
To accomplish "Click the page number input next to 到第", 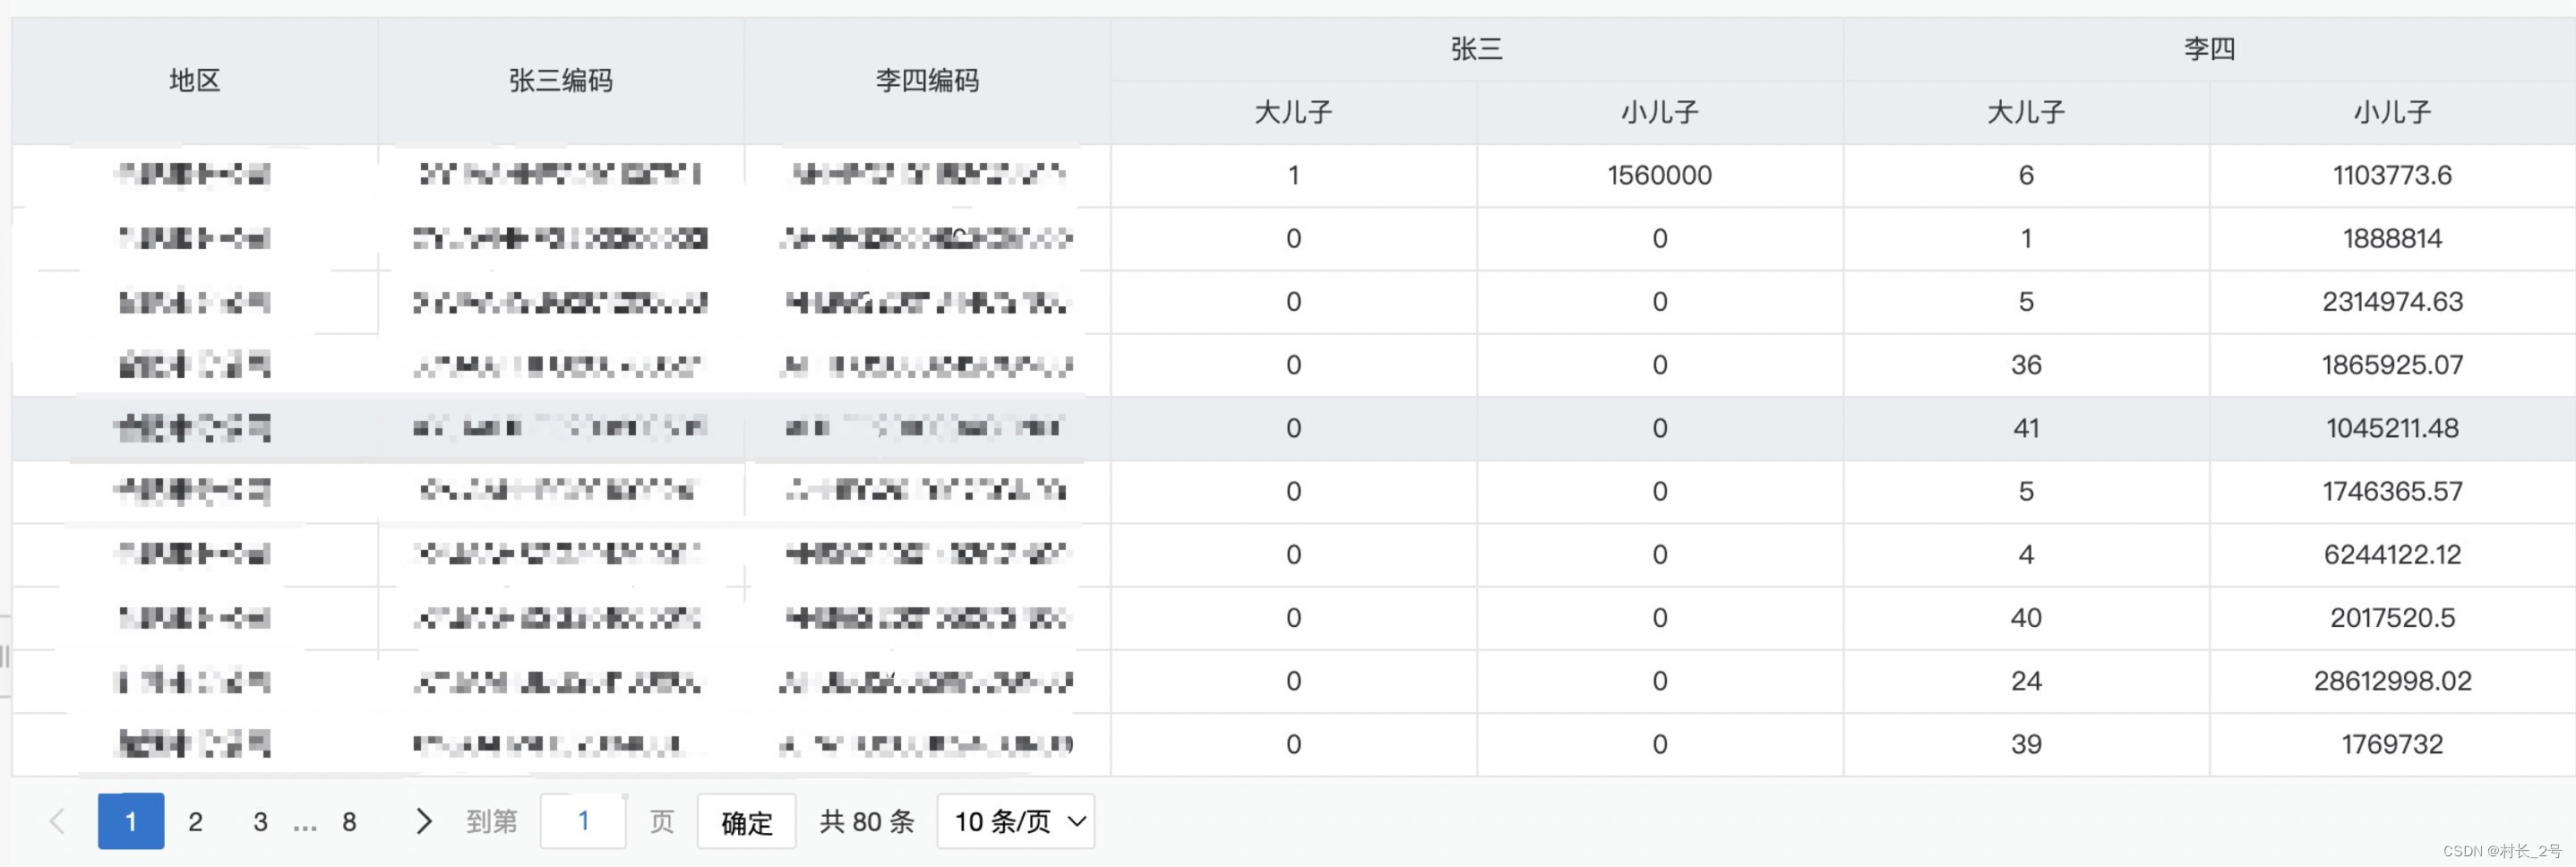I will pos(584,821).
